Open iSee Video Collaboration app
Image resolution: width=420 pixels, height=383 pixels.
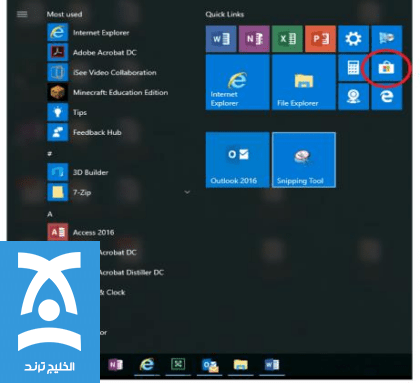click(102, 72)
